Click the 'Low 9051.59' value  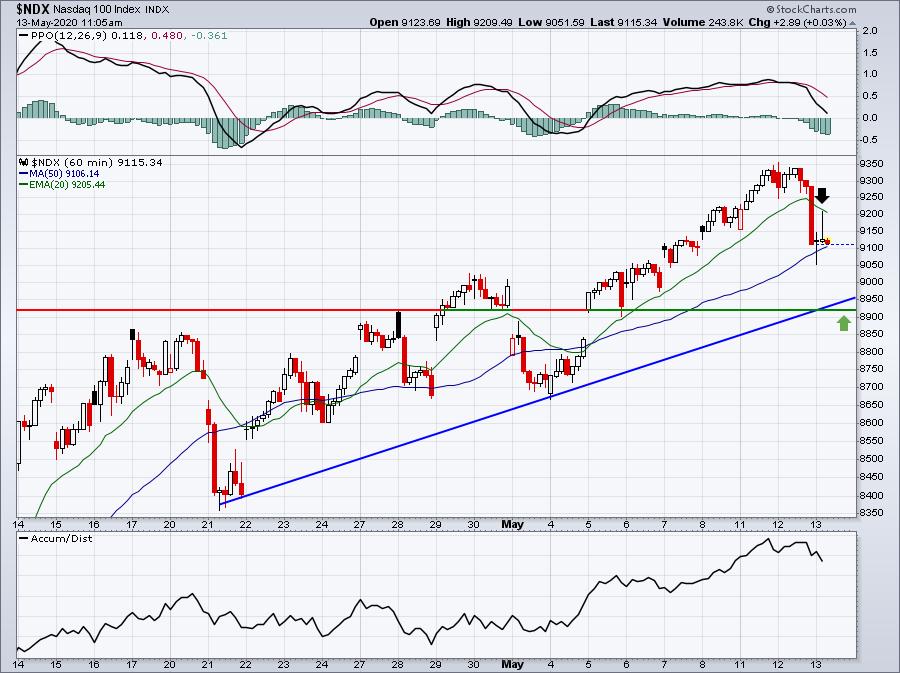click(x=551, y=22)
